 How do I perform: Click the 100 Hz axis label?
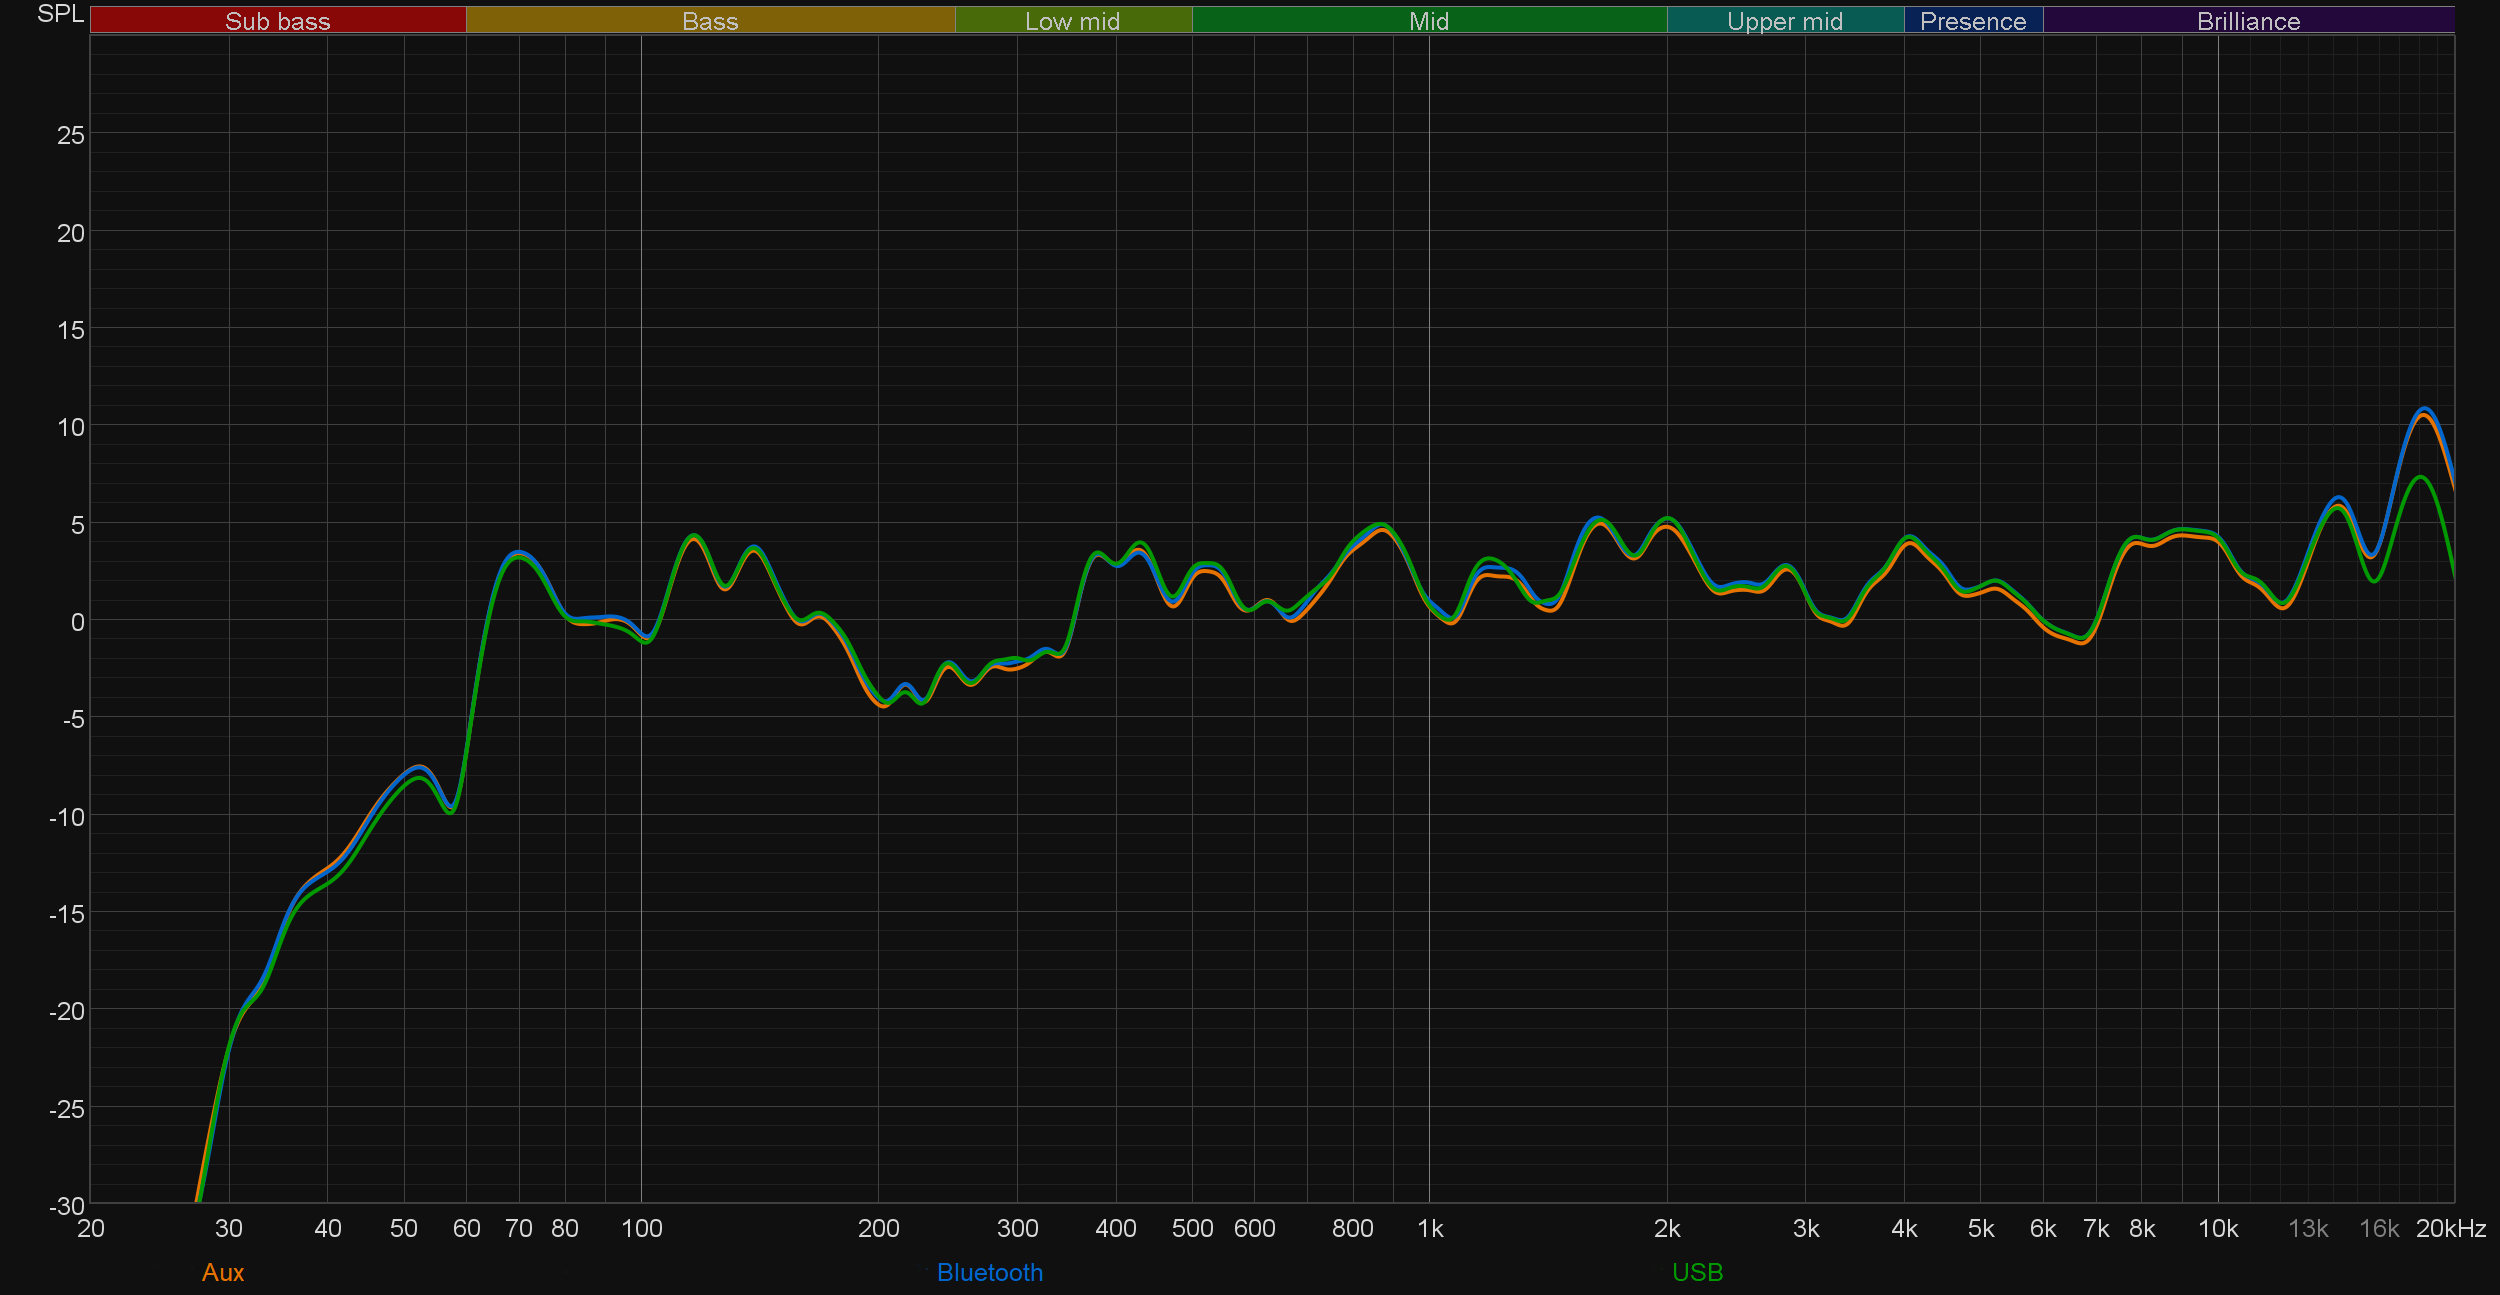(641, 1228)
